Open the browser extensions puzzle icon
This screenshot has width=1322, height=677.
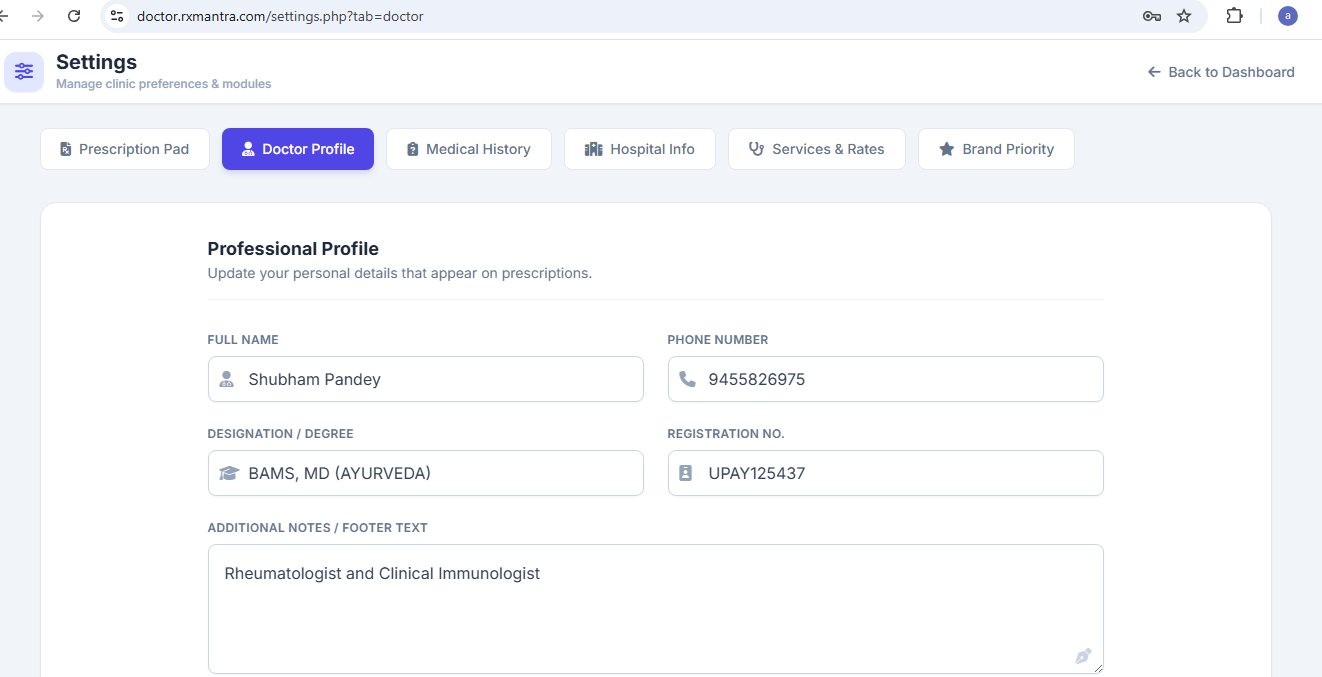1234,16
